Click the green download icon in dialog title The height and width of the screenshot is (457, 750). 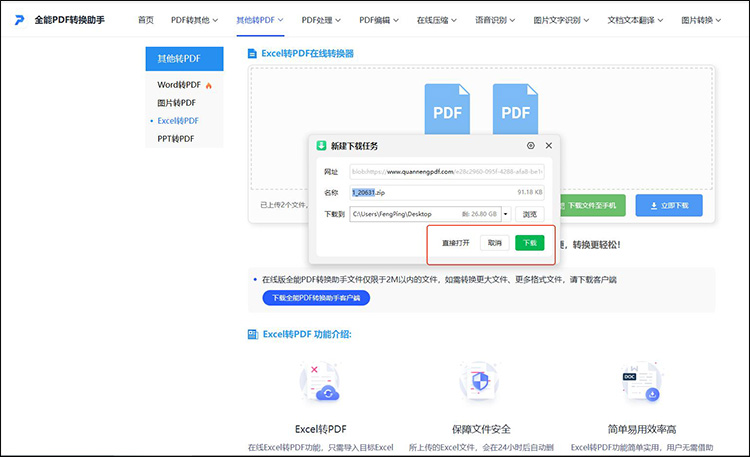tap(320, 146)
